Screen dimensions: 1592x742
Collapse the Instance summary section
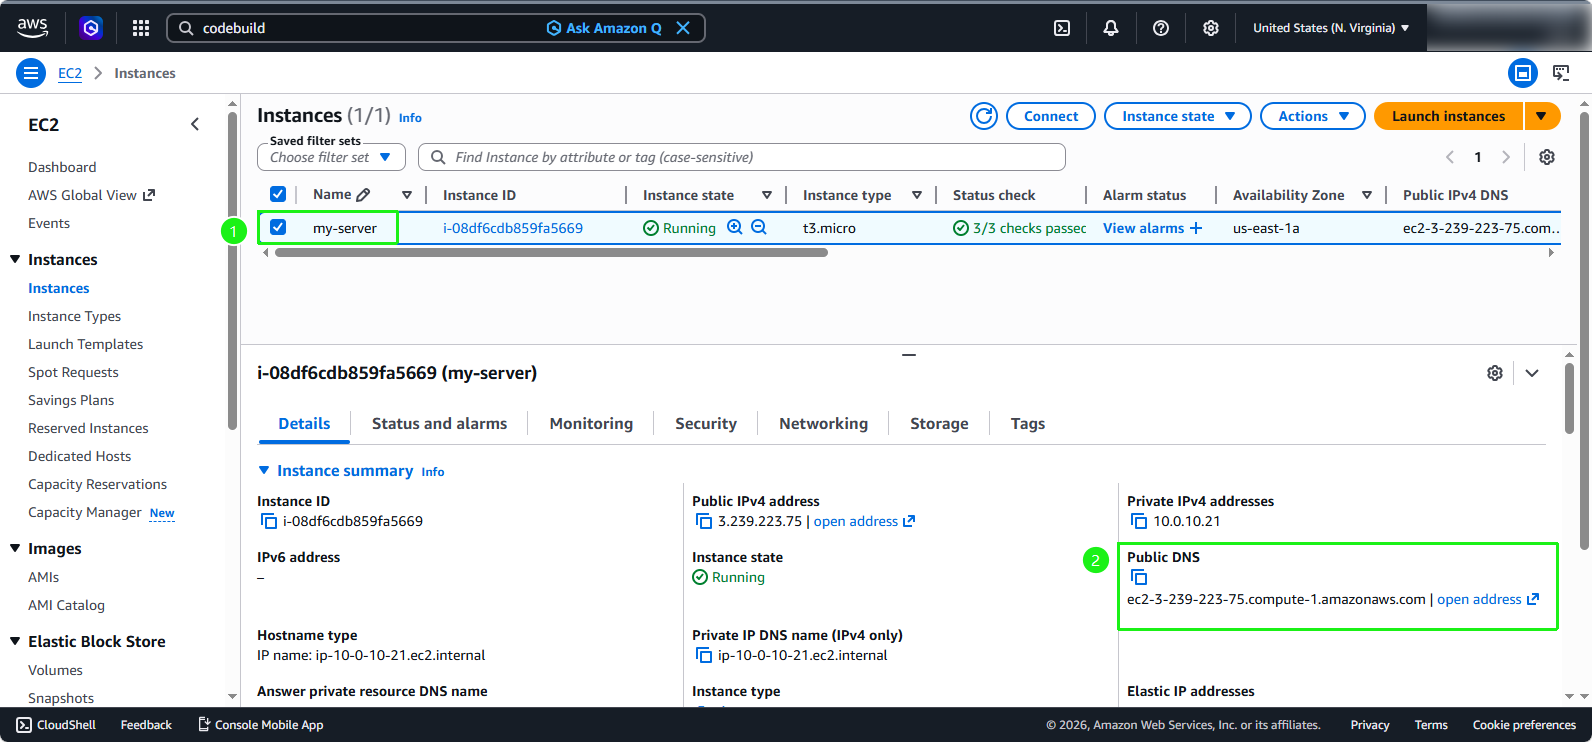pos(264,470)
